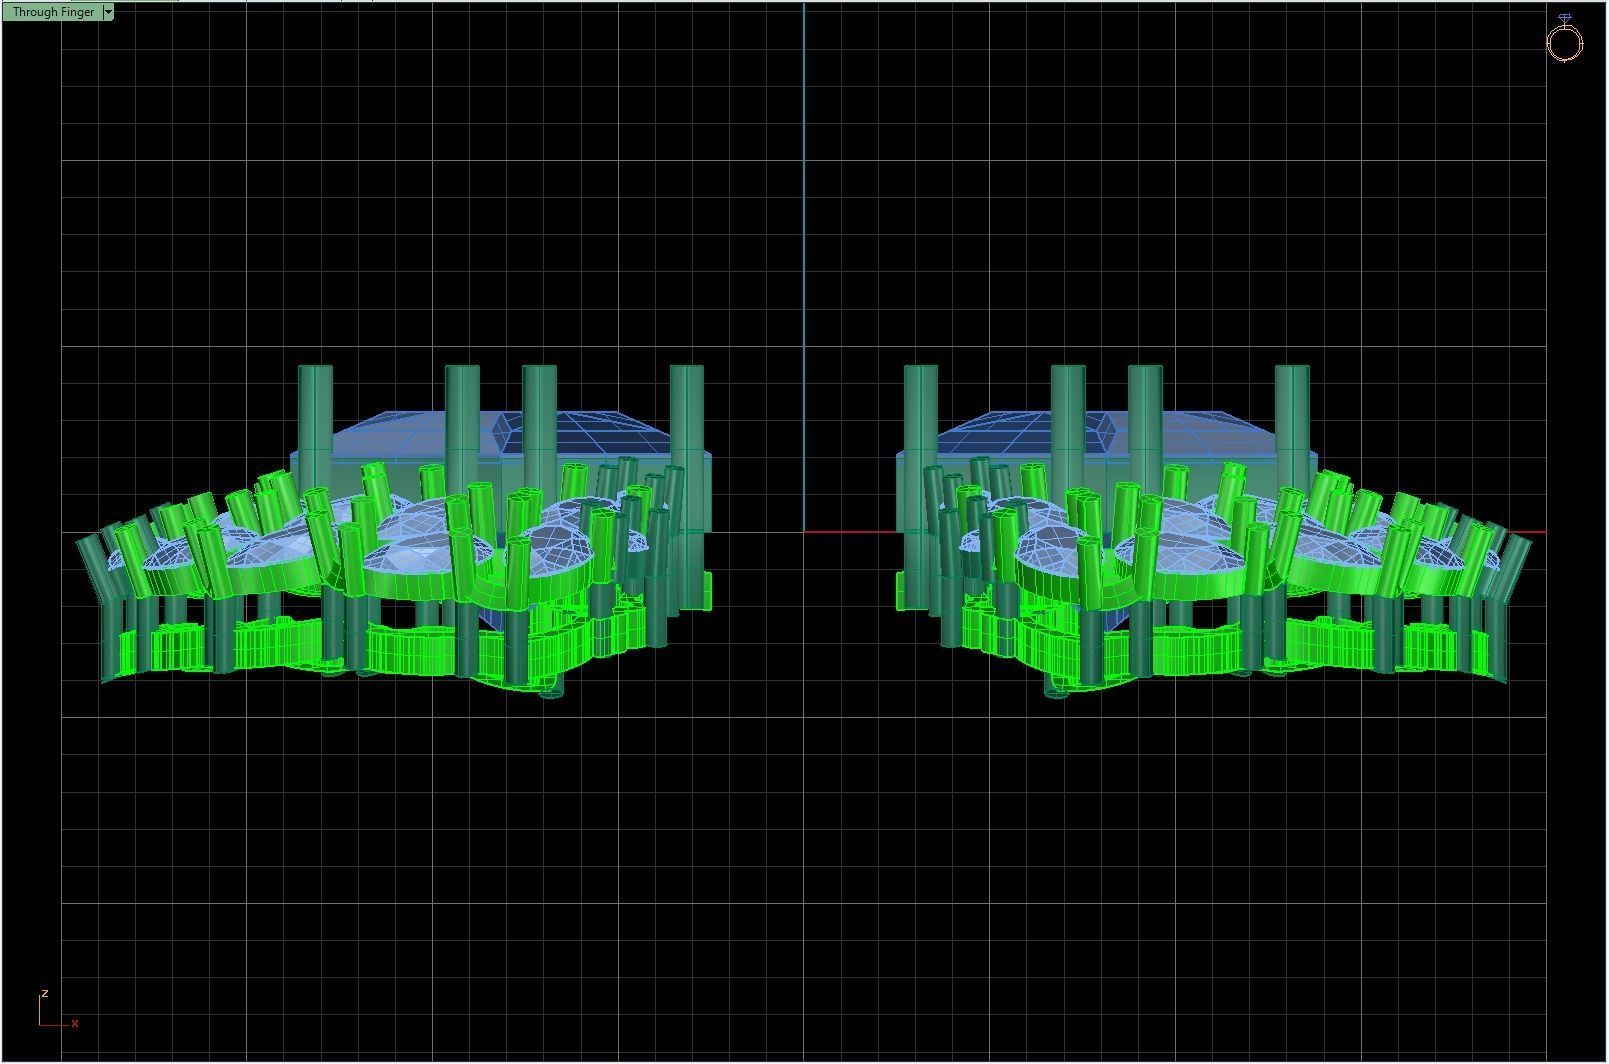Open the Through Finger viewport dropdown arrow
This screenshot has height=1064, width=1609.
[x=108, y=12]
